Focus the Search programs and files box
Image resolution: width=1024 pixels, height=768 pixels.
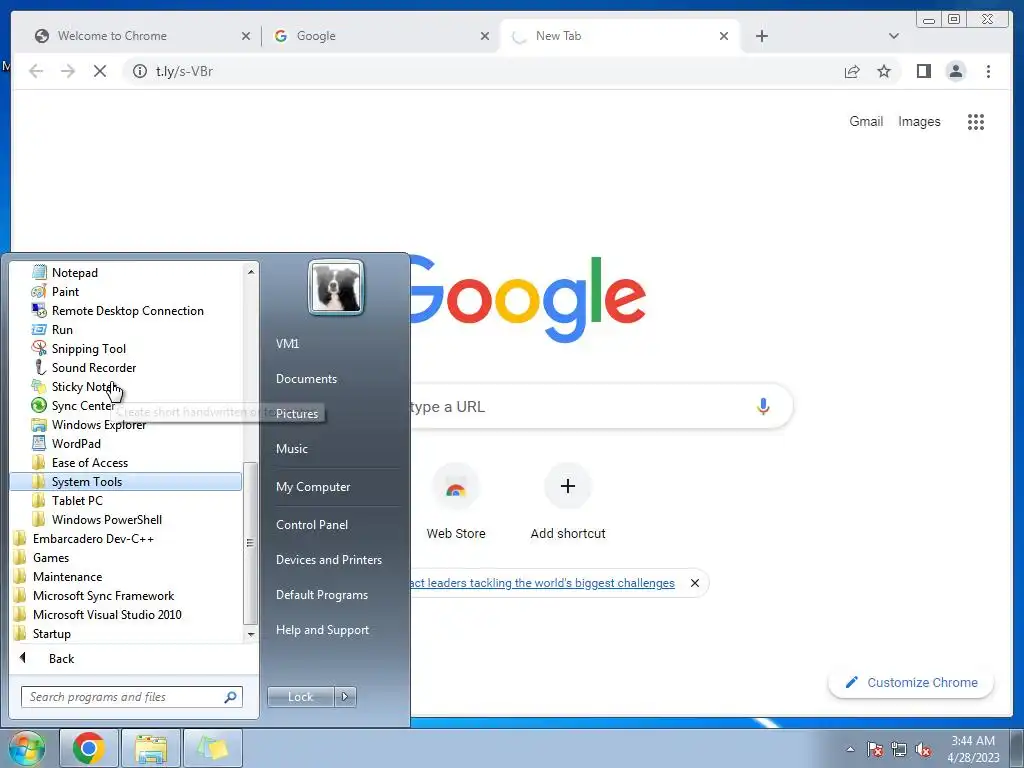coord(131,697)
